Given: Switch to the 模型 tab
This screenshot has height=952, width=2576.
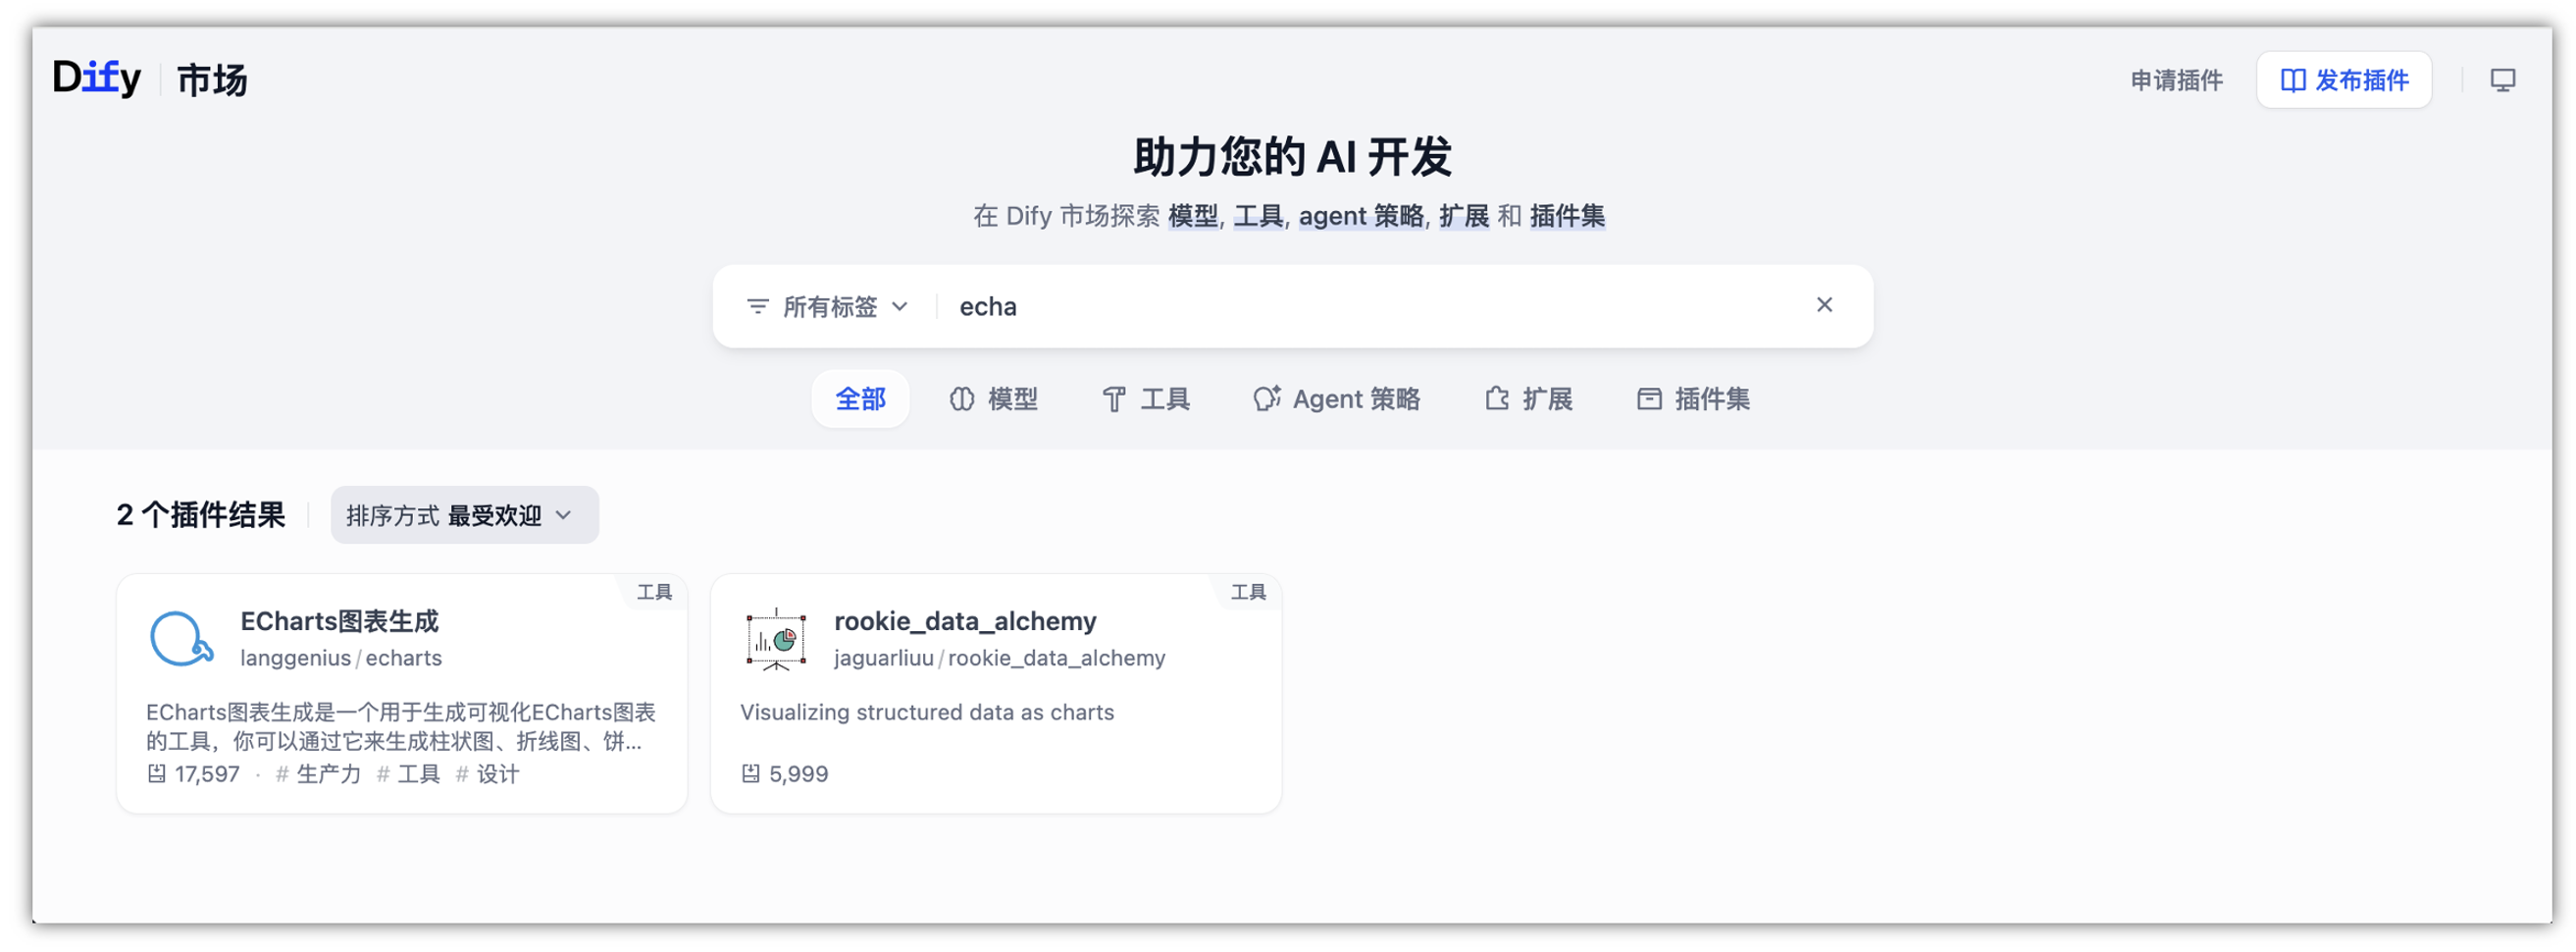Looking at the screenshot, I should tap(993, 399).
